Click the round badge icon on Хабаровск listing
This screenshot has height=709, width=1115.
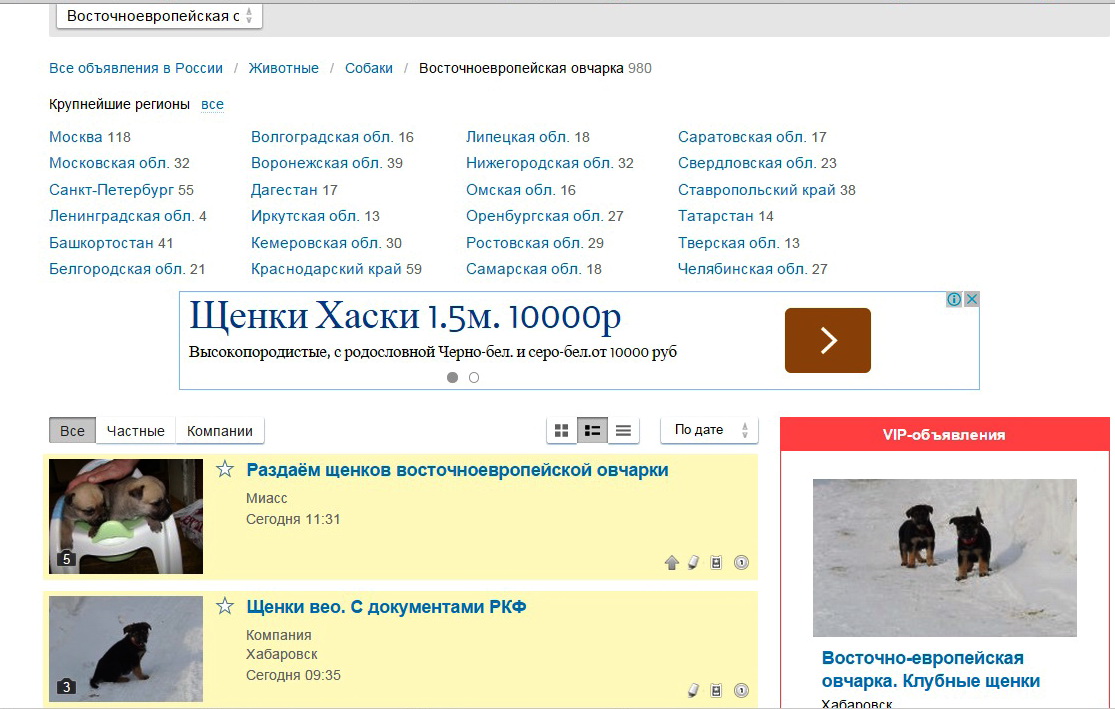pyautogui.click(x=741, y=690)
